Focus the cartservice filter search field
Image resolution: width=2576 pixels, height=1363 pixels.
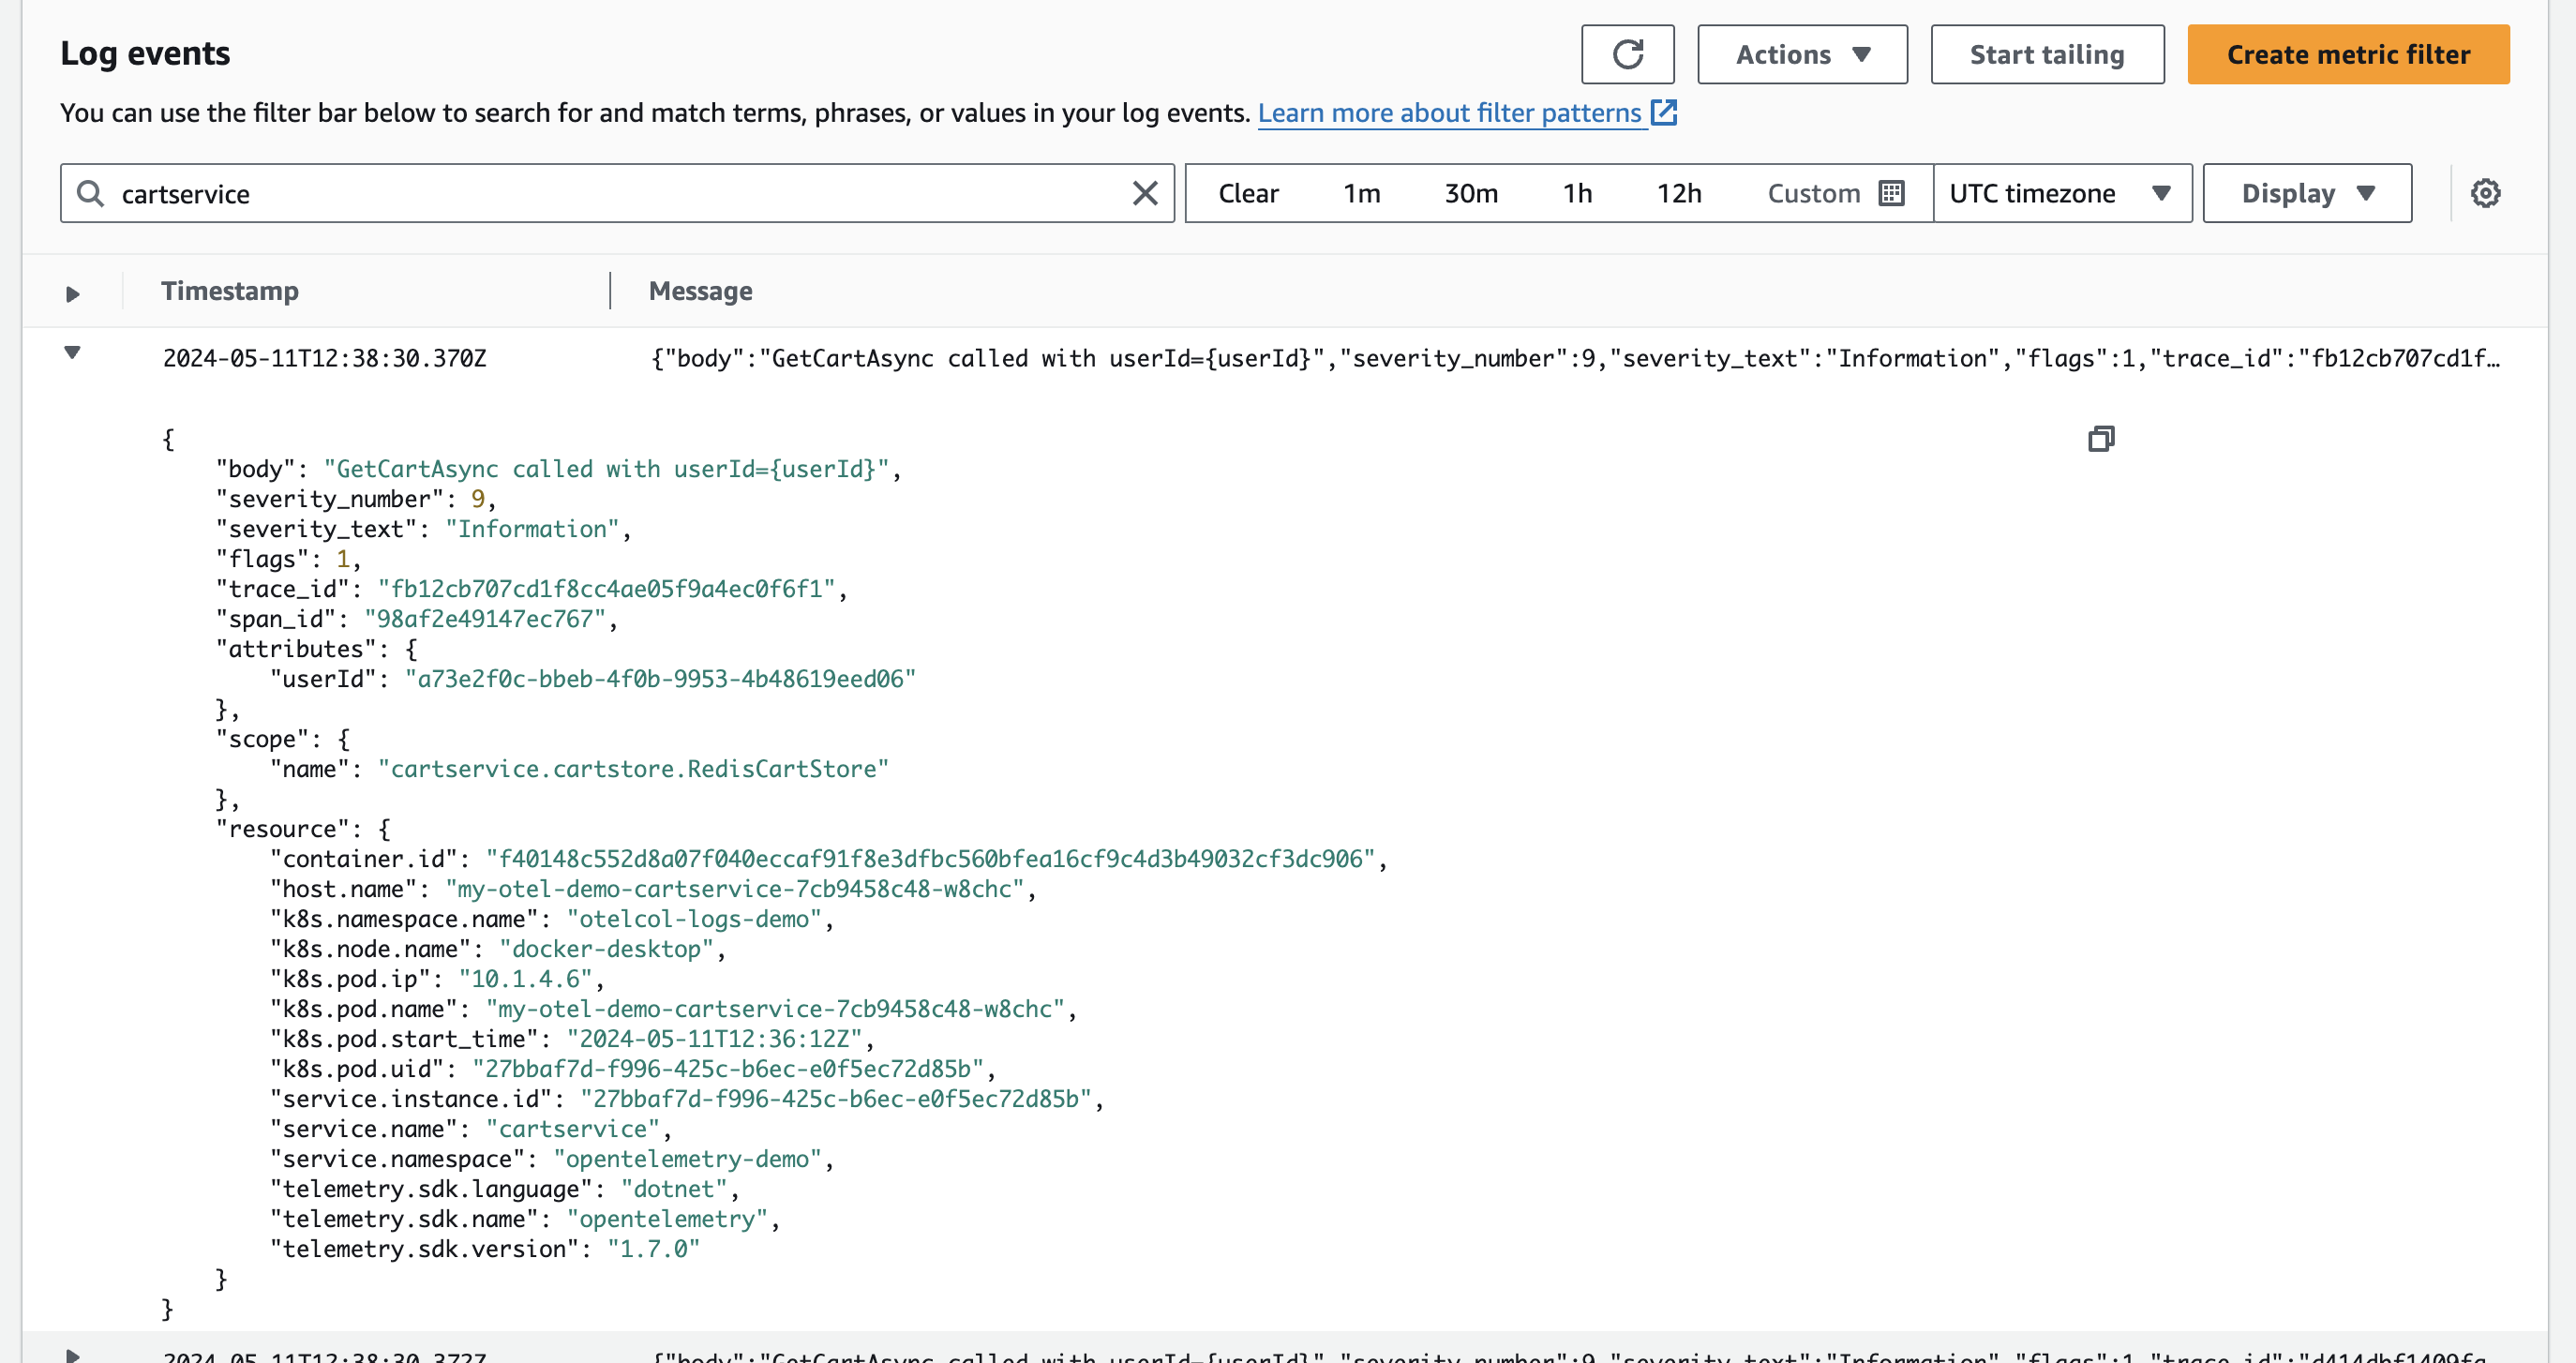617,193
